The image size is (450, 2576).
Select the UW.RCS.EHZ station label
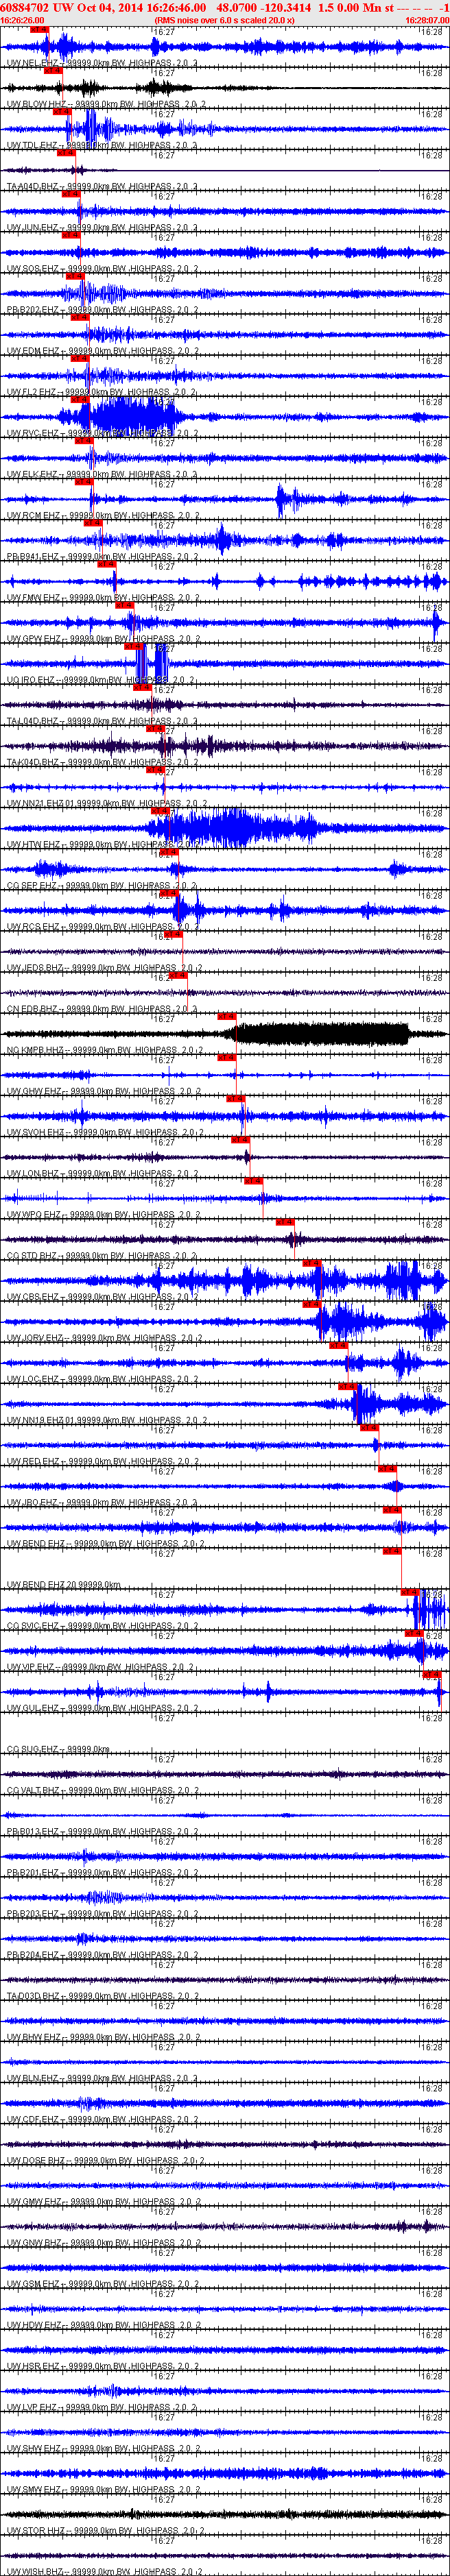click(101, 926)
